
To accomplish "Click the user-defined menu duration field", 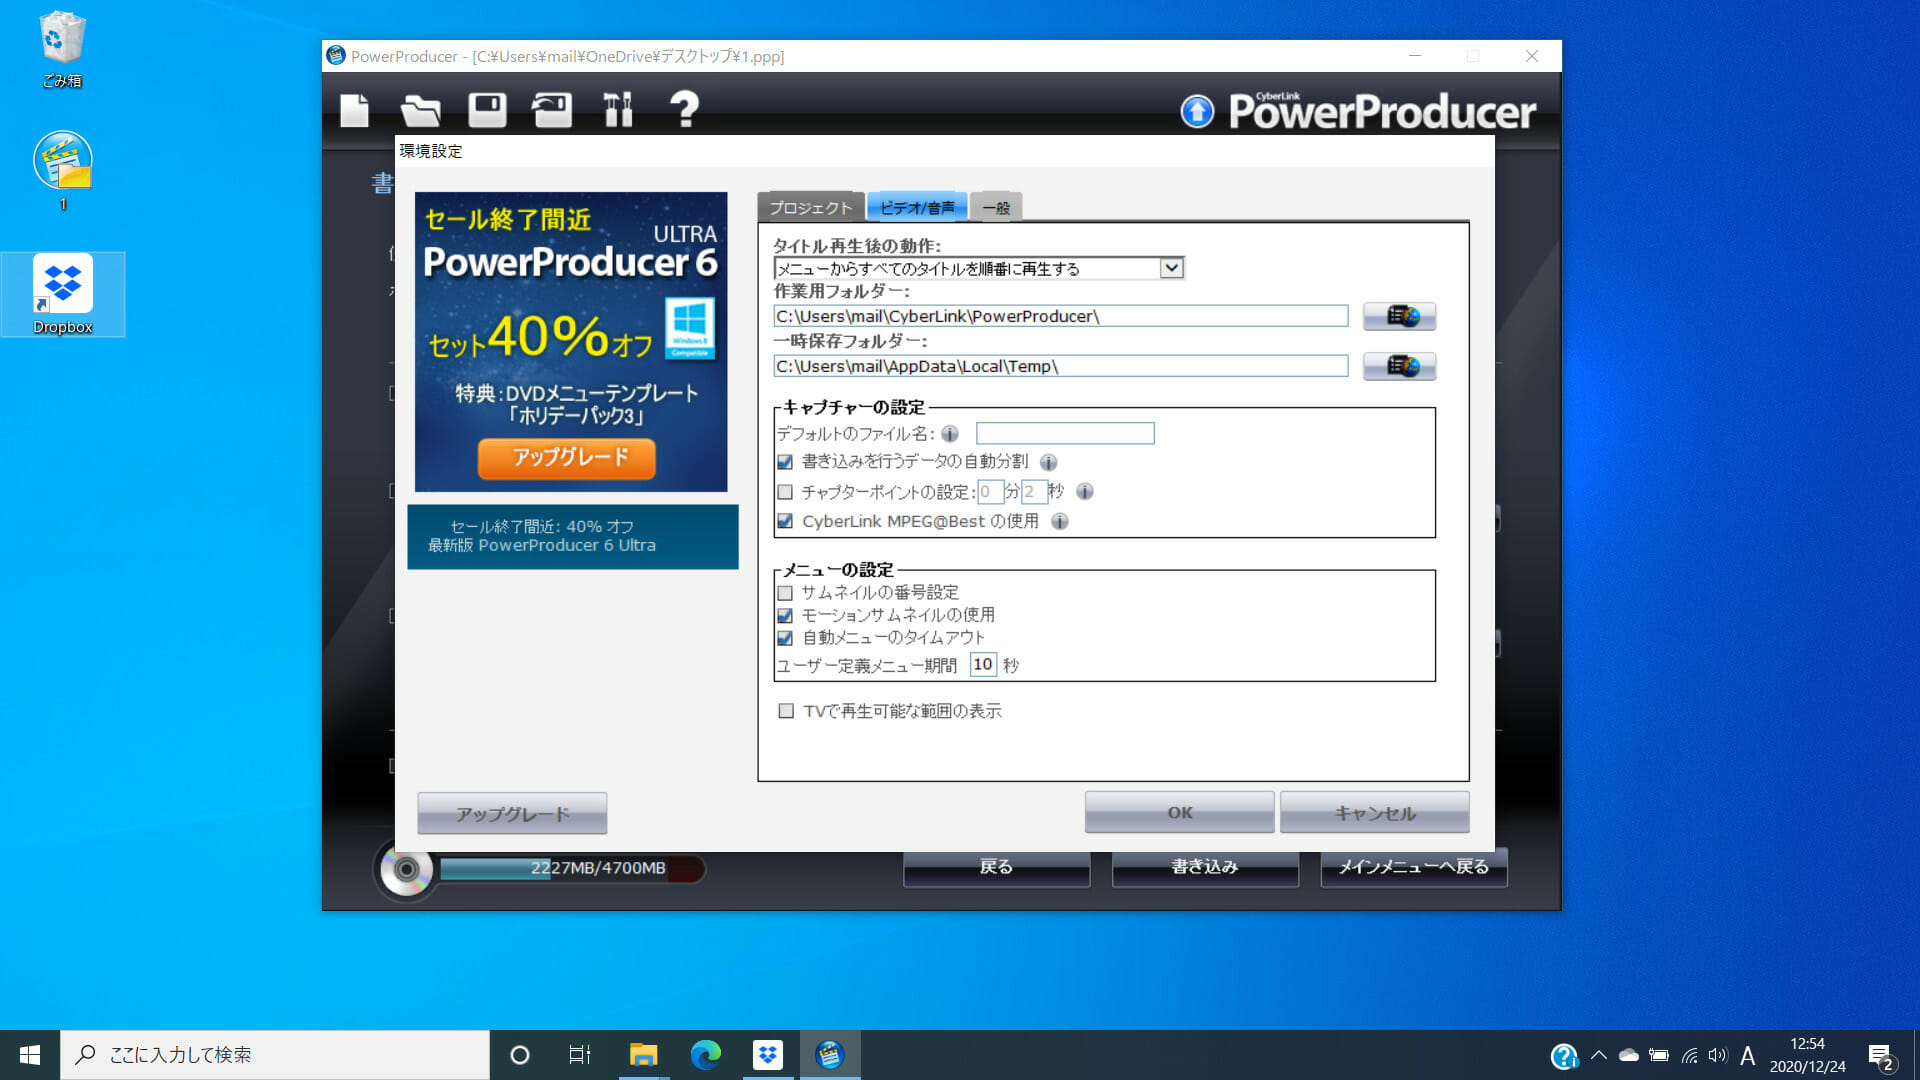I will (983, 665).
